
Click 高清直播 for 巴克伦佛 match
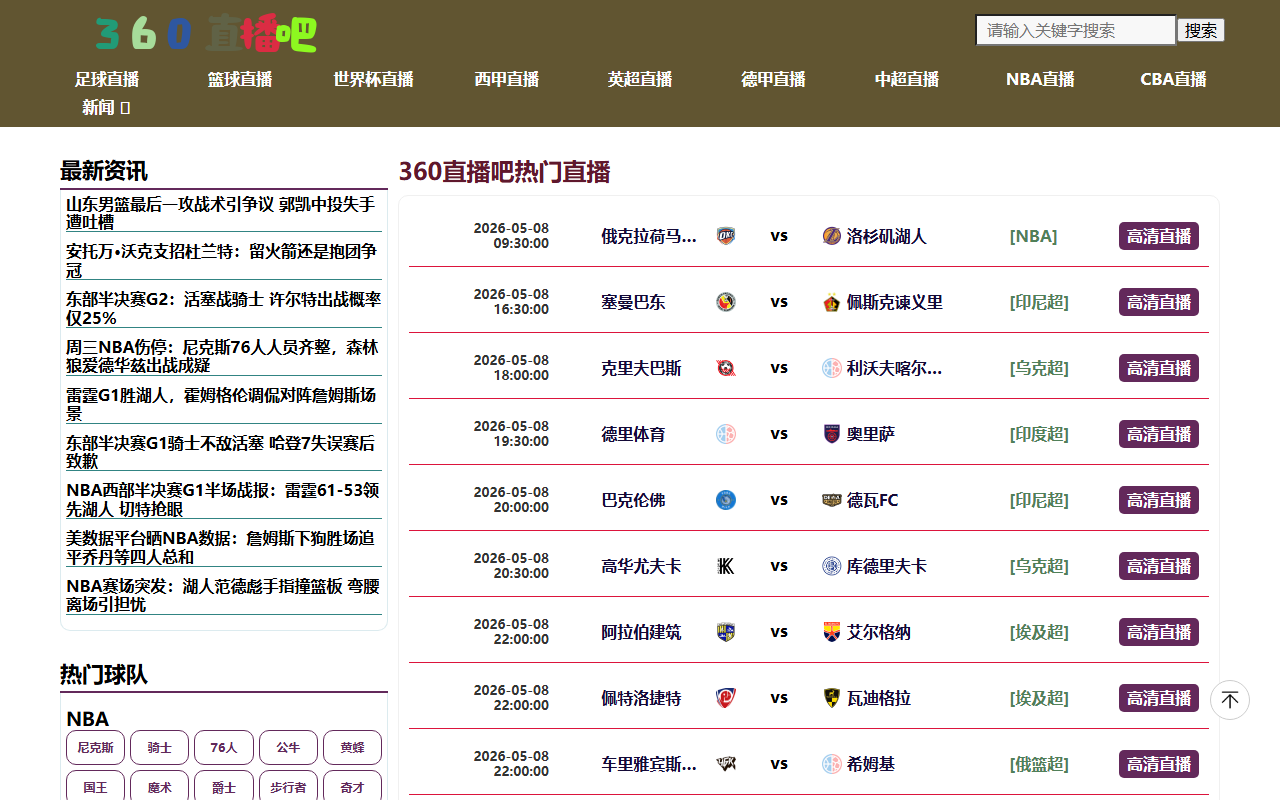[x=1159, y=500]
